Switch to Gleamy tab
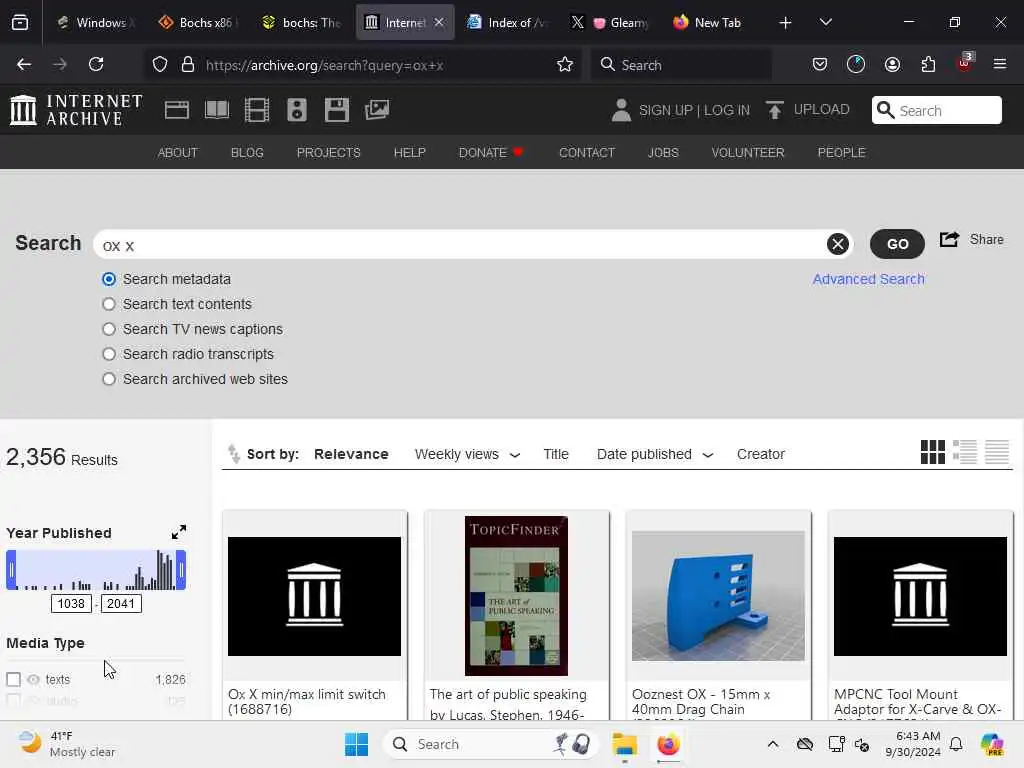Screen dimensions: 1024x768 [610, 22]
